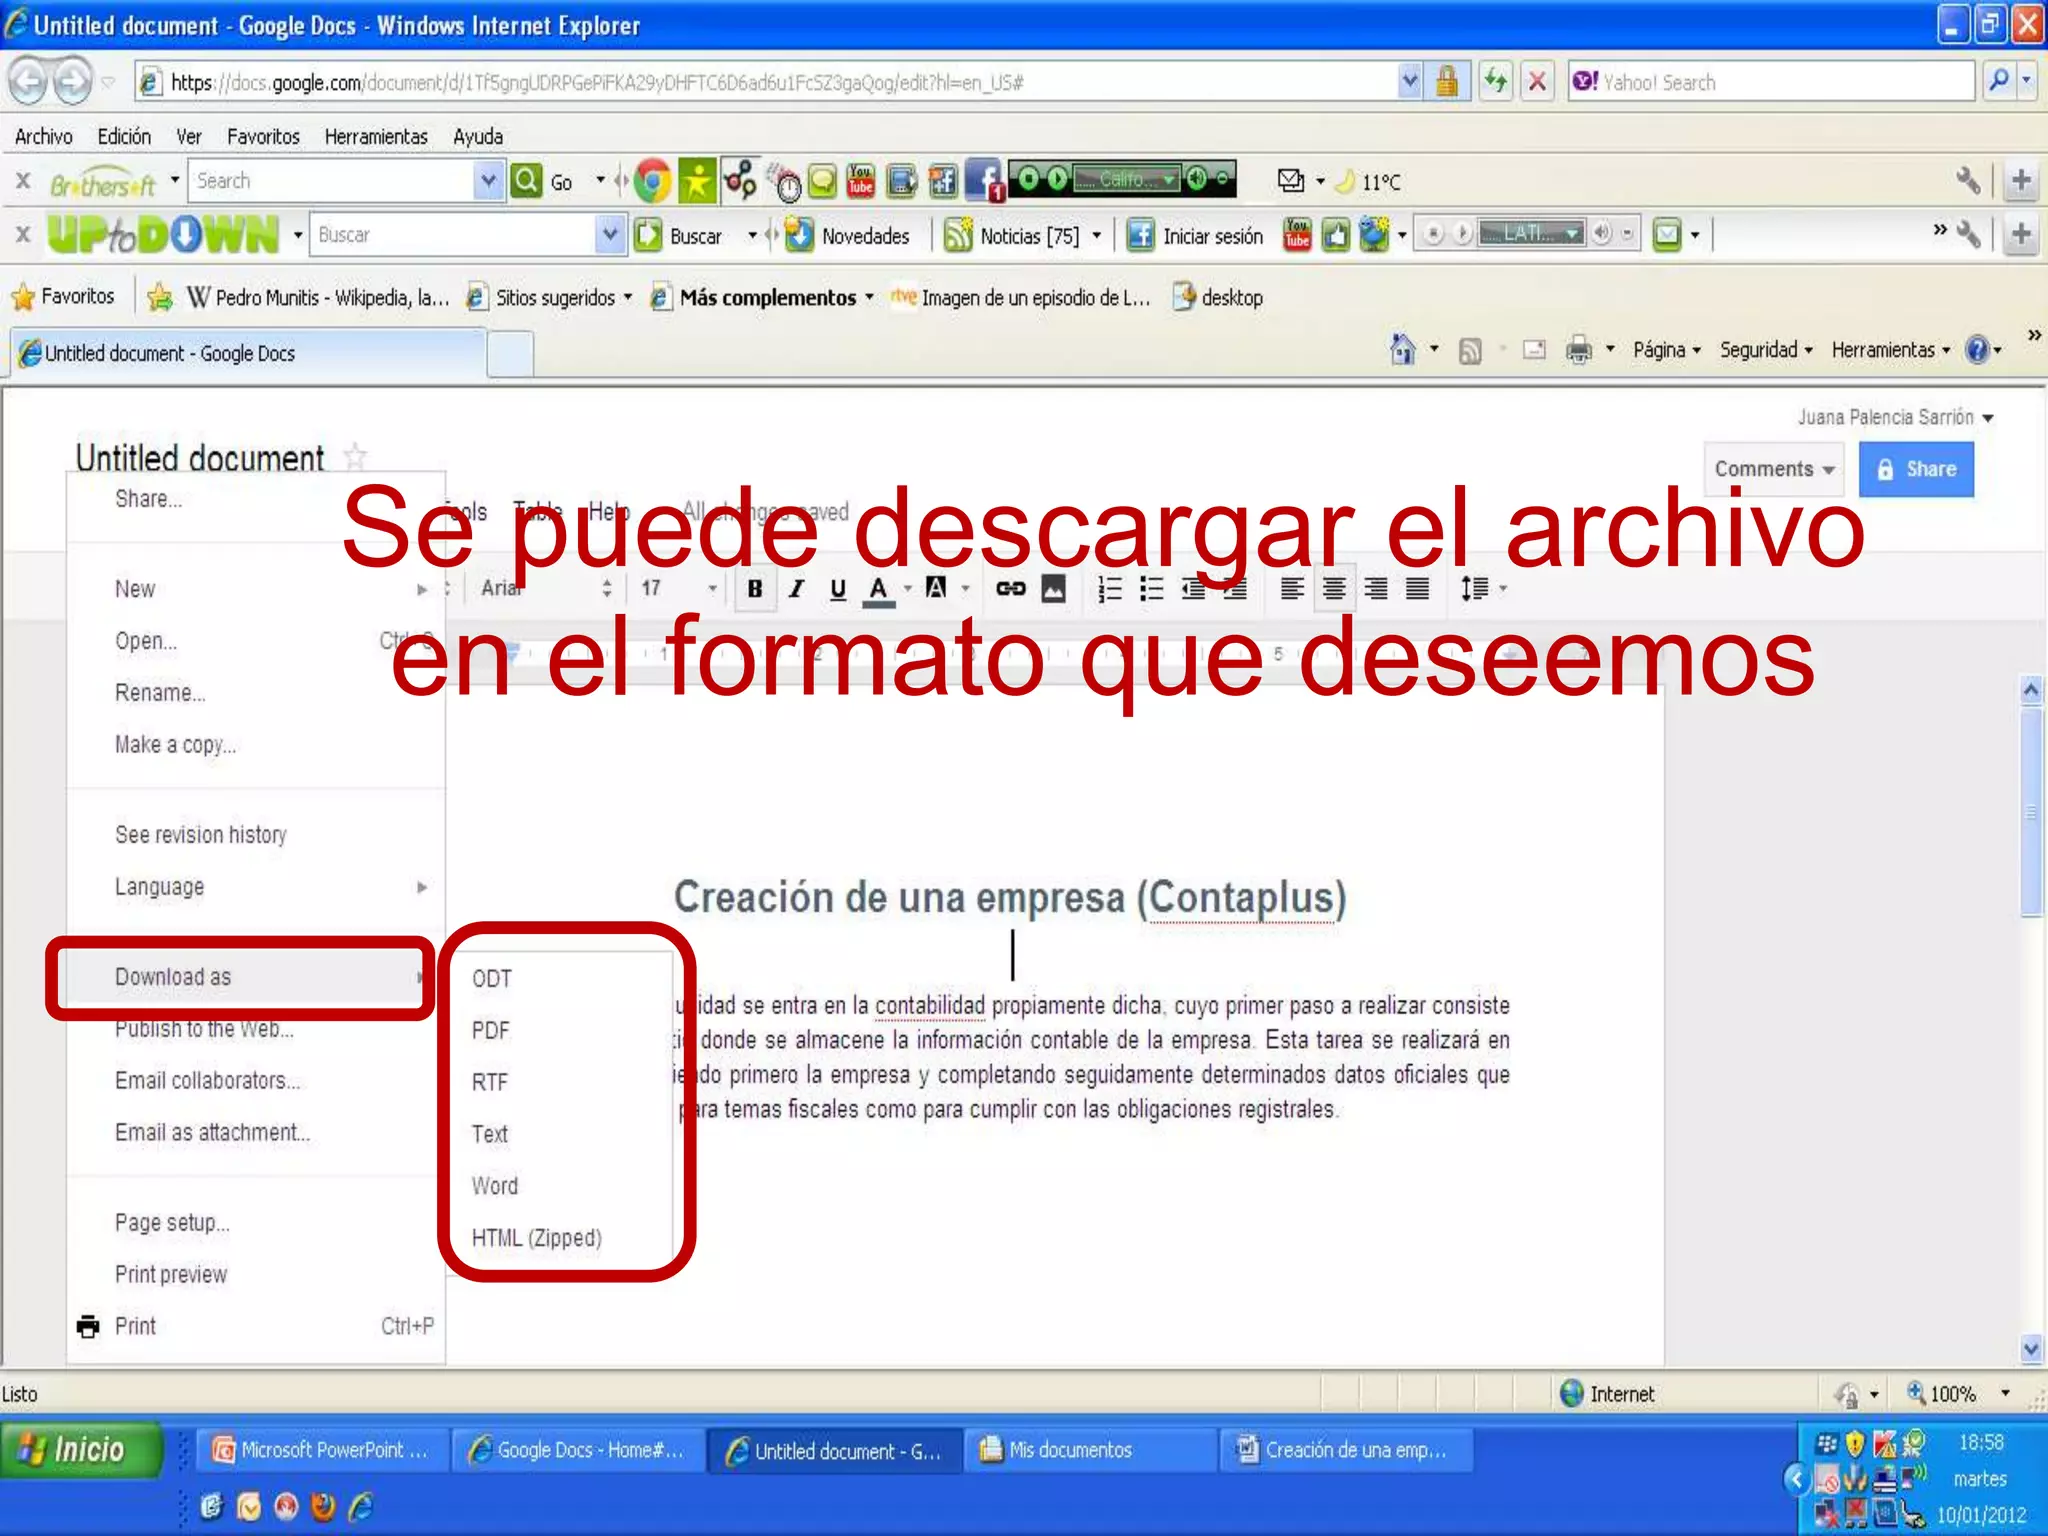Screen dimensions: 2048x1536
Task: Select Print preview menu entry
Action: coord(171,1275)
